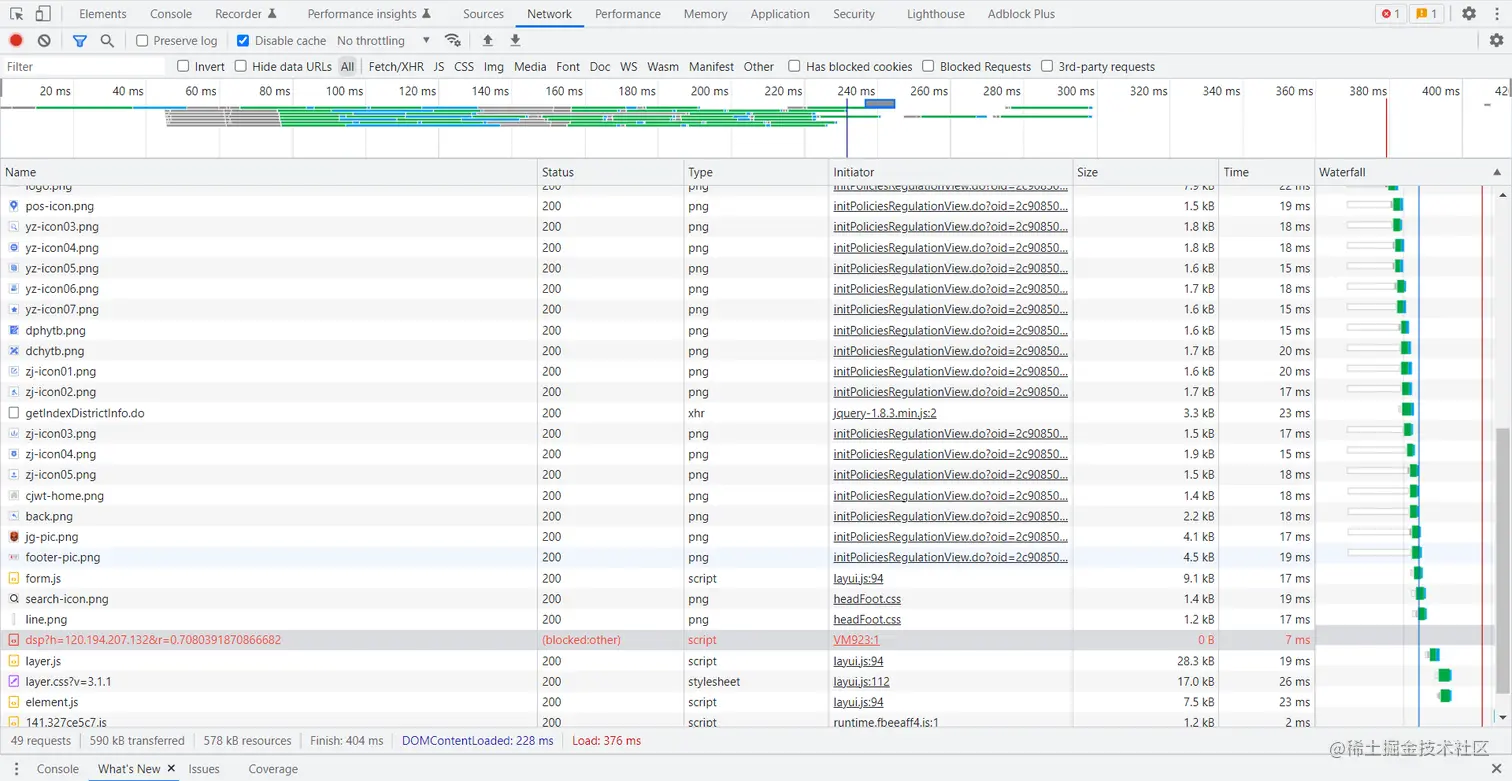Sort requests by Status column header
Screen dimensions: 1512x781
[611, 172]
